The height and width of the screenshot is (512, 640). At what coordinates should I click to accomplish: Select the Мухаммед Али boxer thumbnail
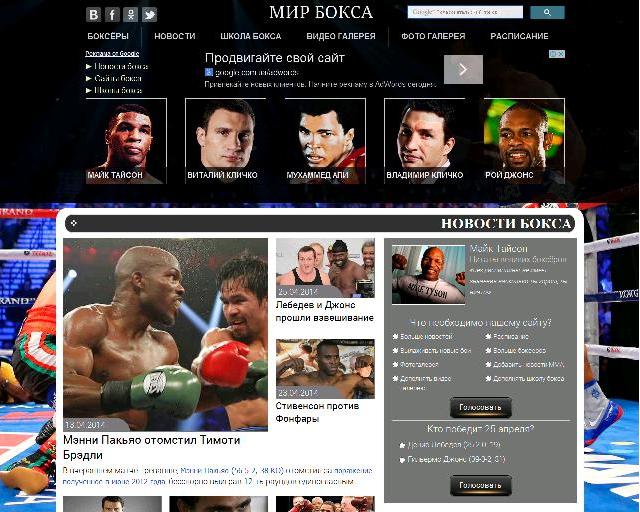coord(325,141)
